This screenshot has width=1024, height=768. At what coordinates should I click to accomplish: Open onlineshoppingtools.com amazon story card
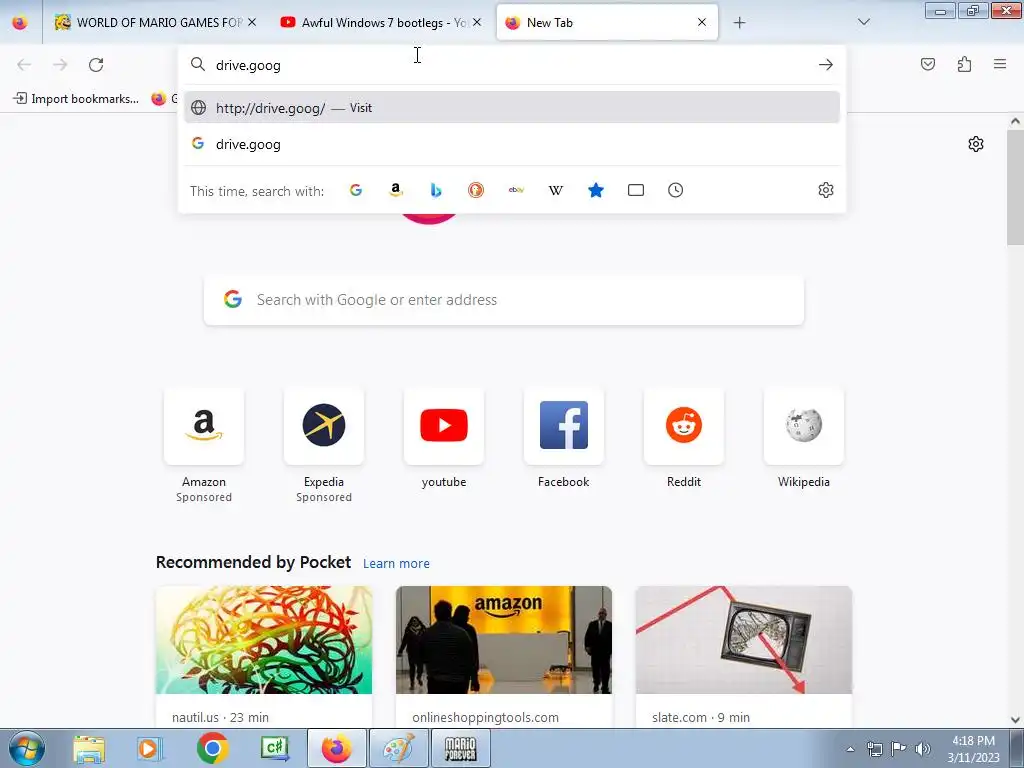[x=504, y=656]
